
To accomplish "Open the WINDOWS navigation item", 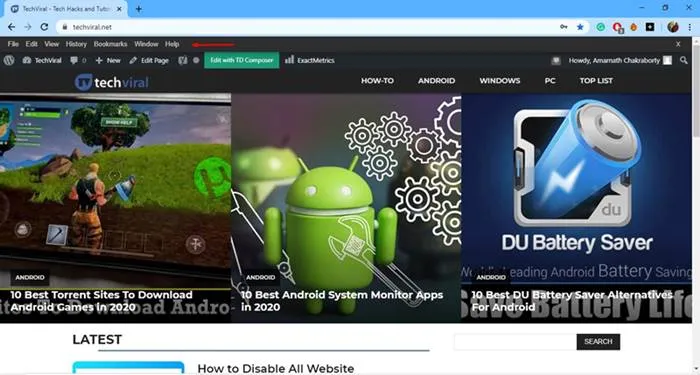I will 500,81.
